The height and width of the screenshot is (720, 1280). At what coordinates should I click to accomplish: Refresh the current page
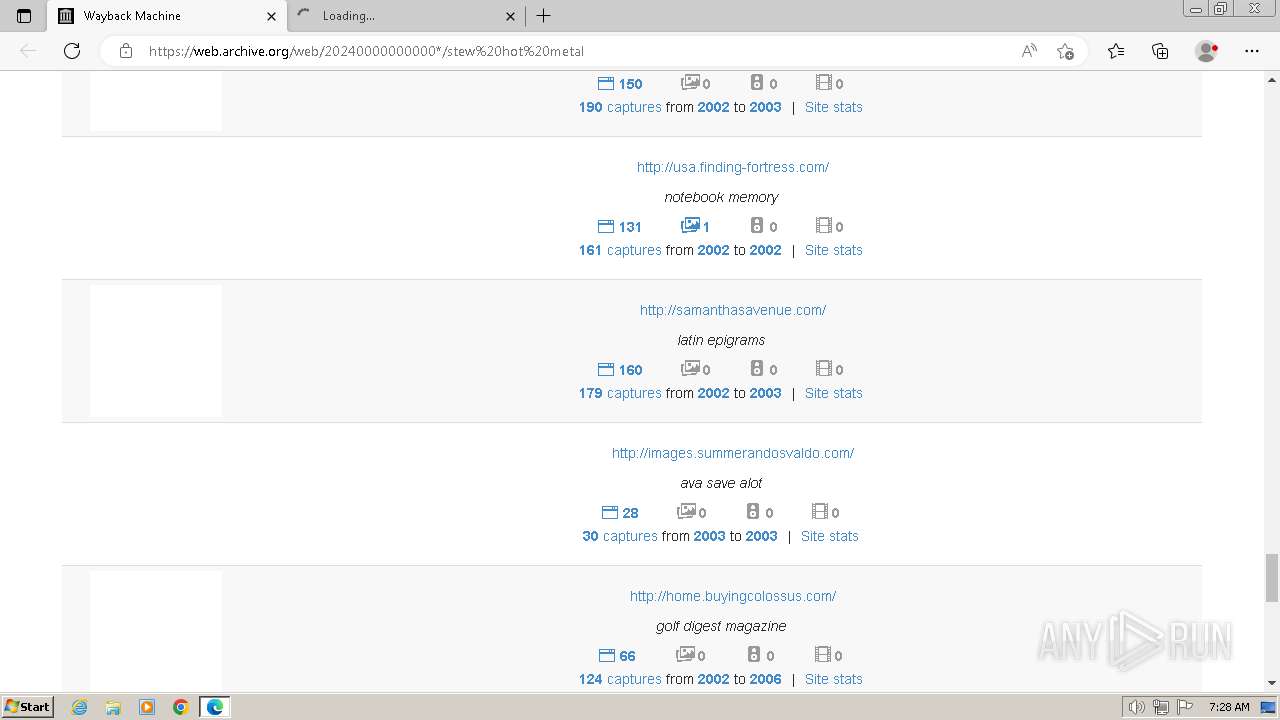coord(72,51)
